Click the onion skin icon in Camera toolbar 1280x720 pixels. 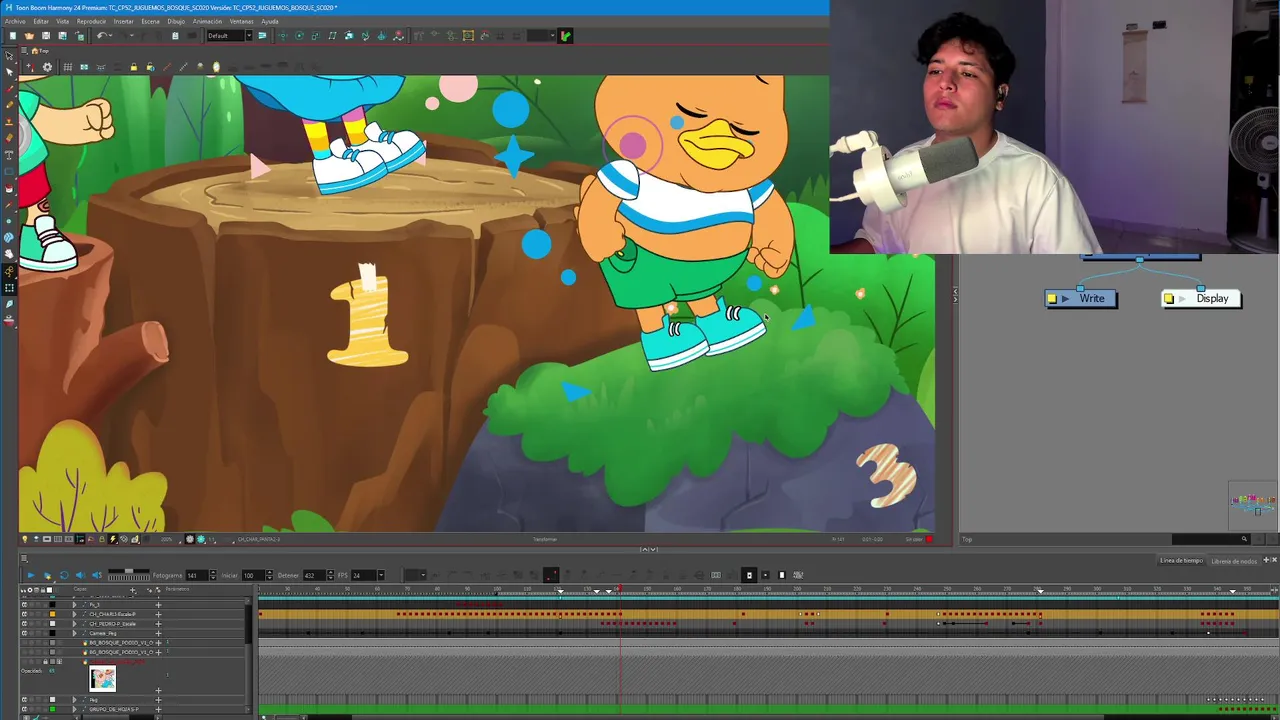tap(216, 67)
